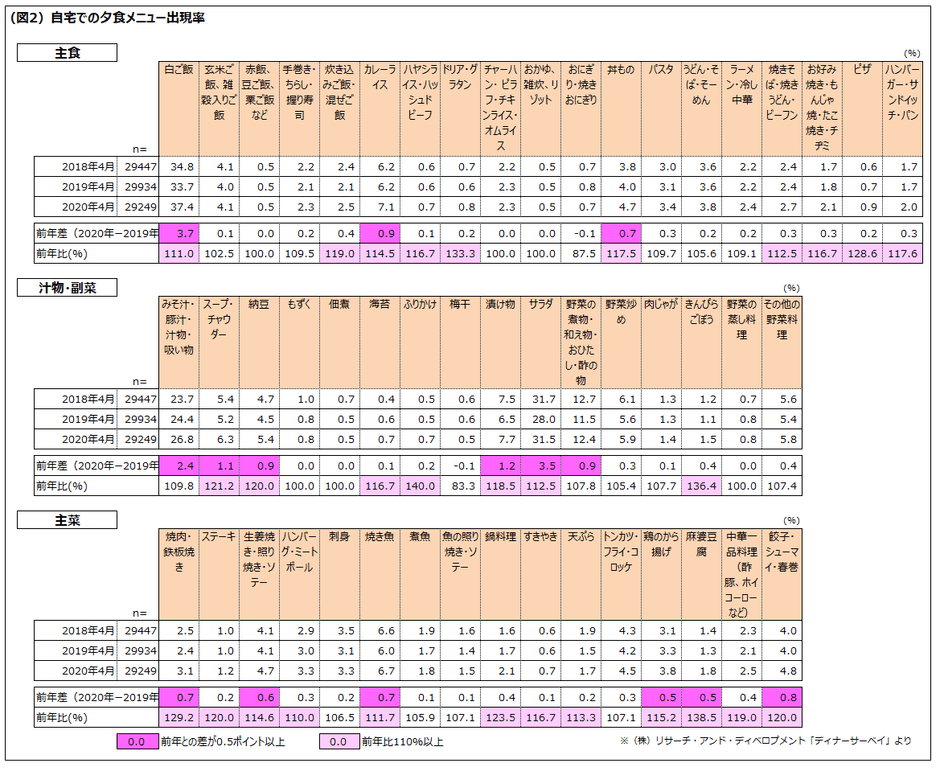Viewport: 940px width, 771px height.
Task: Click the dark pink 0.0 legend swatch
Action: pyautogui.click(x=137, y=742)
